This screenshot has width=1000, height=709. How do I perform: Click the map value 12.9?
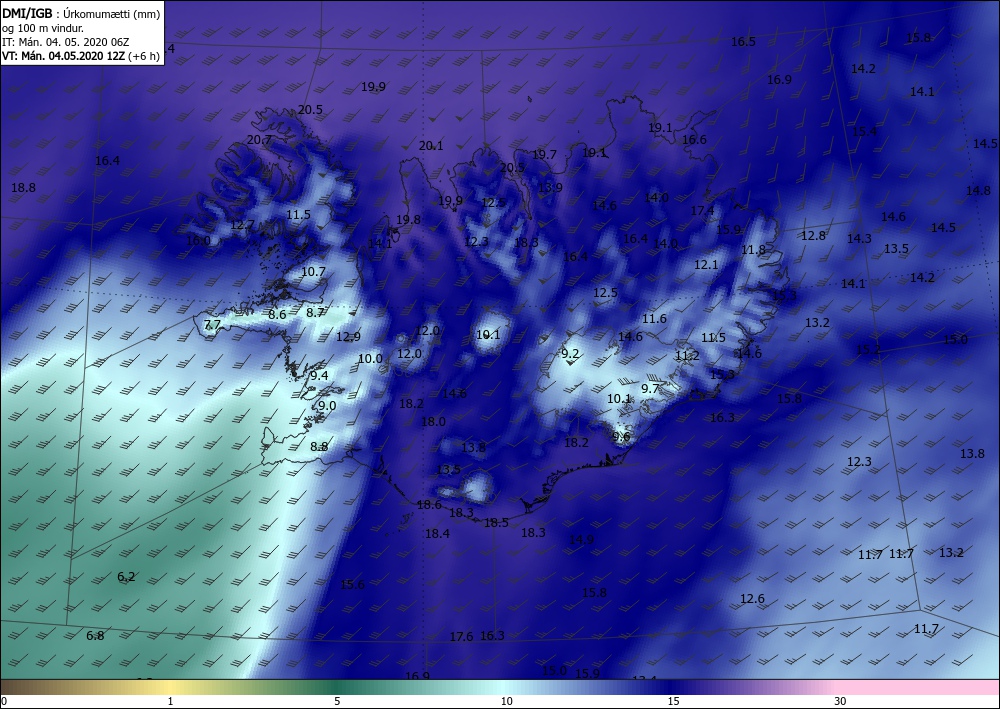click(348, 337)
